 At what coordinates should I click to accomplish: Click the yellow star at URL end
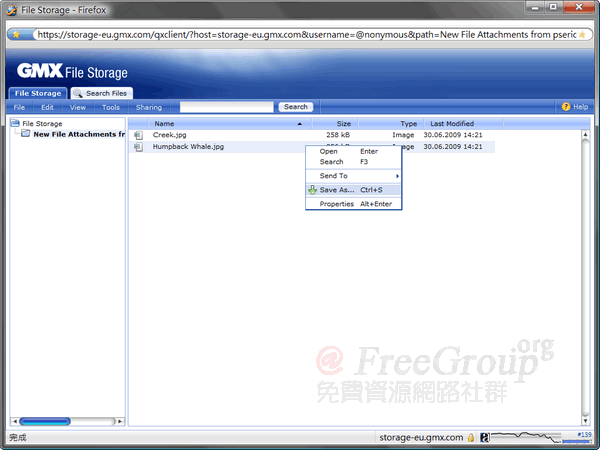click(x=582, y=34)
